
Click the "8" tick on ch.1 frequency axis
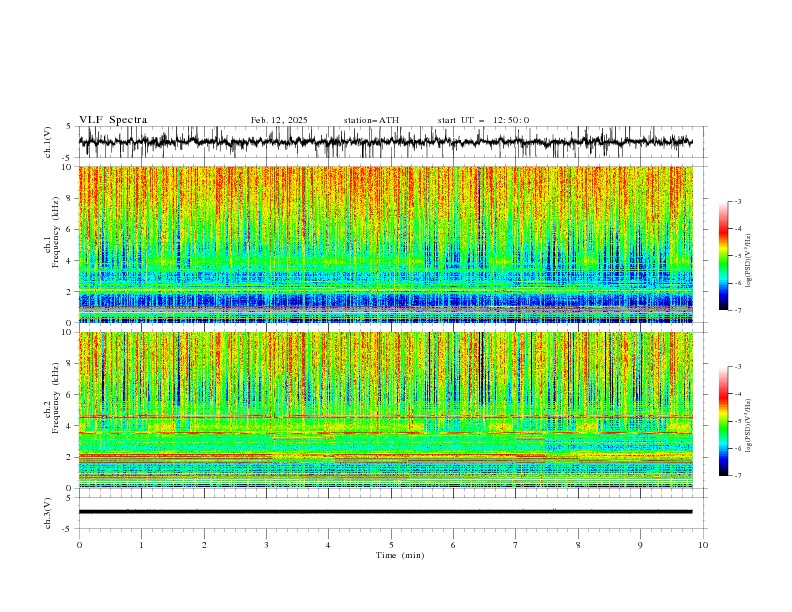(x=69, y=198)
